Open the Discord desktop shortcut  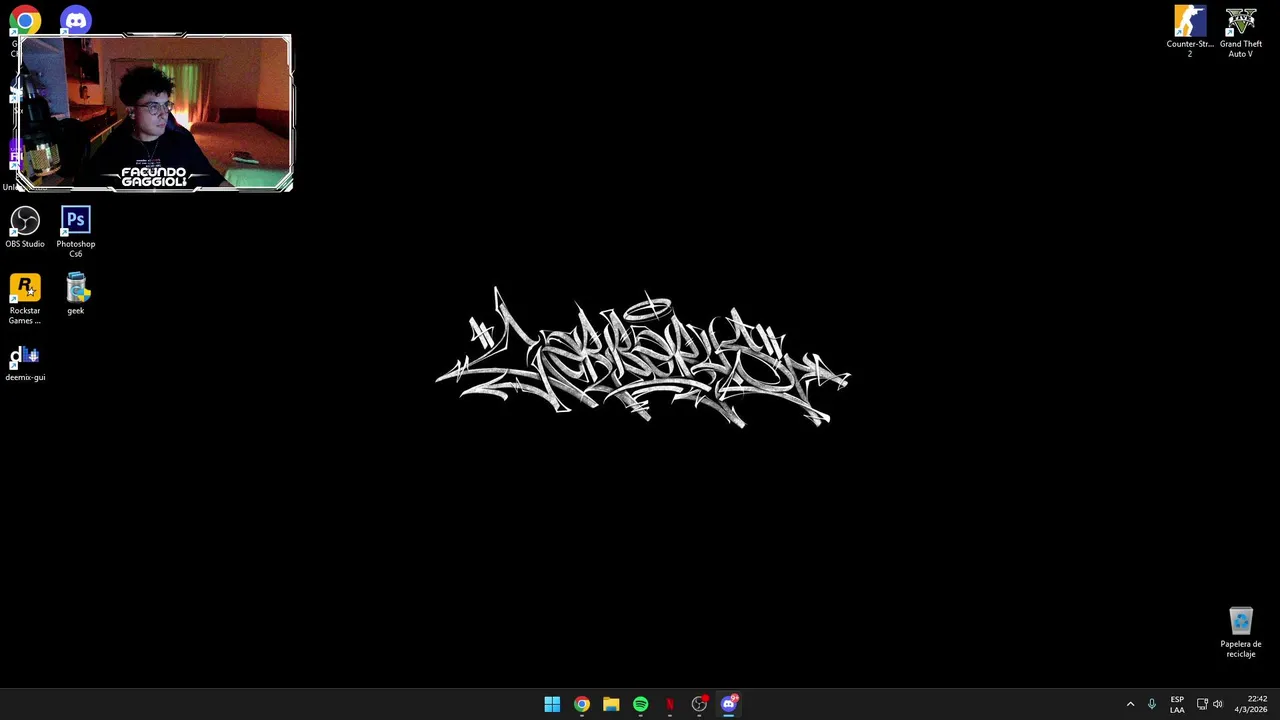[x=76, y=19]
